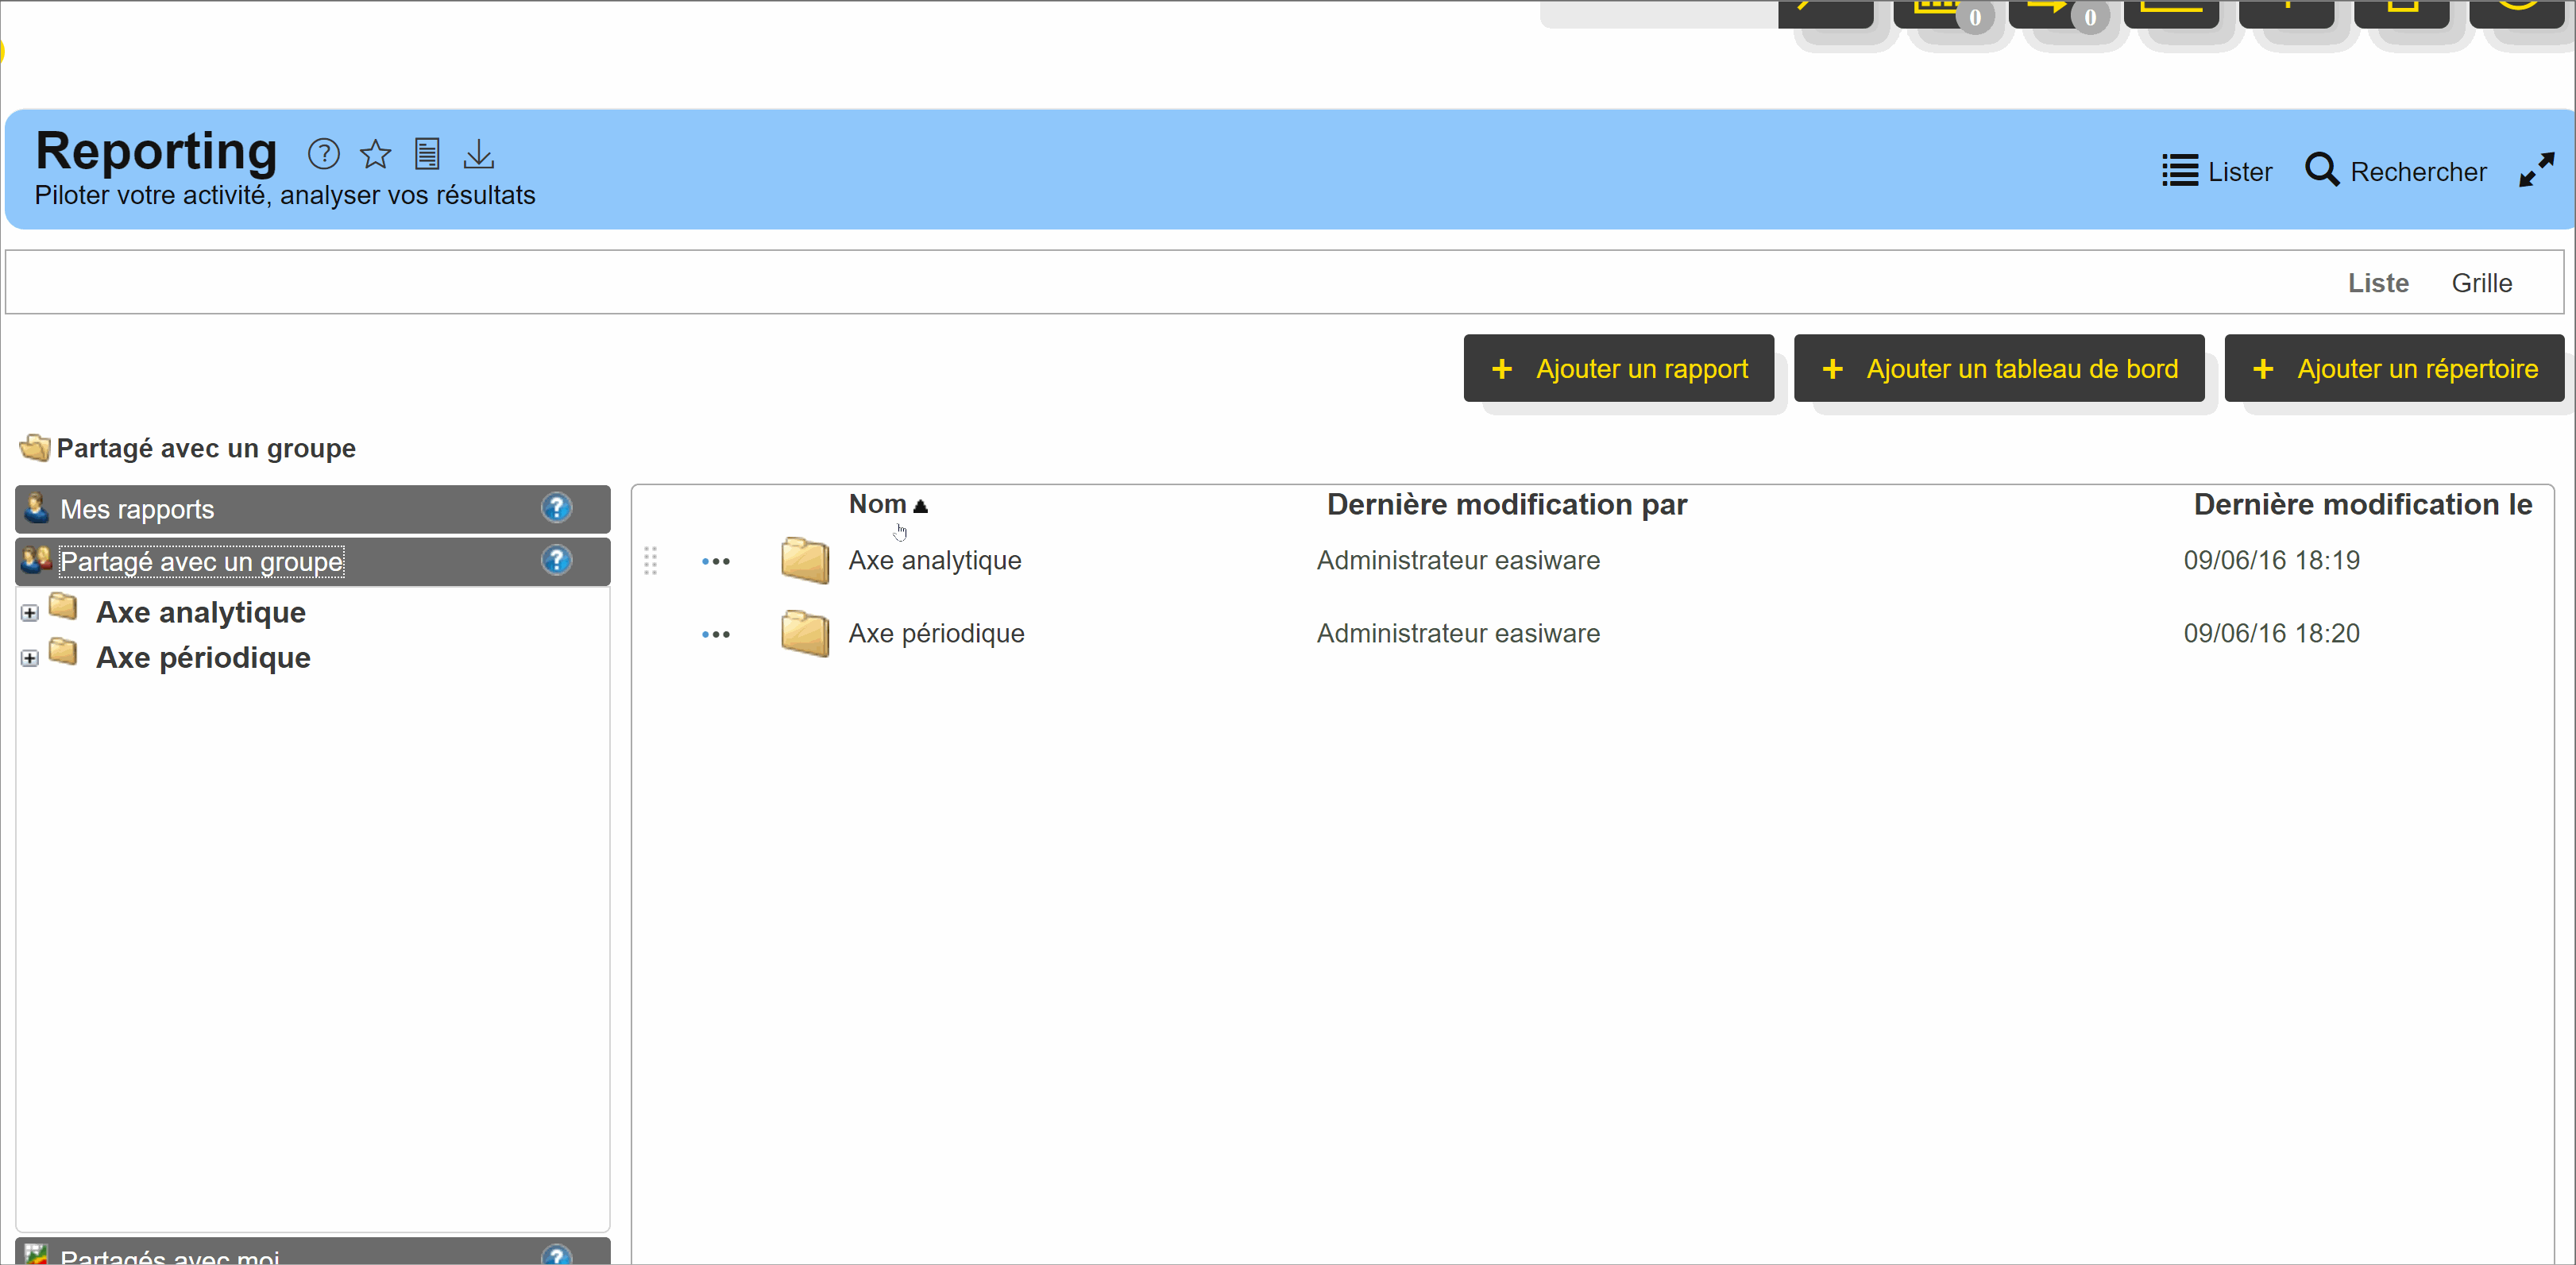
Task: Click the document page icon beside Reporting
Action: 427,154
